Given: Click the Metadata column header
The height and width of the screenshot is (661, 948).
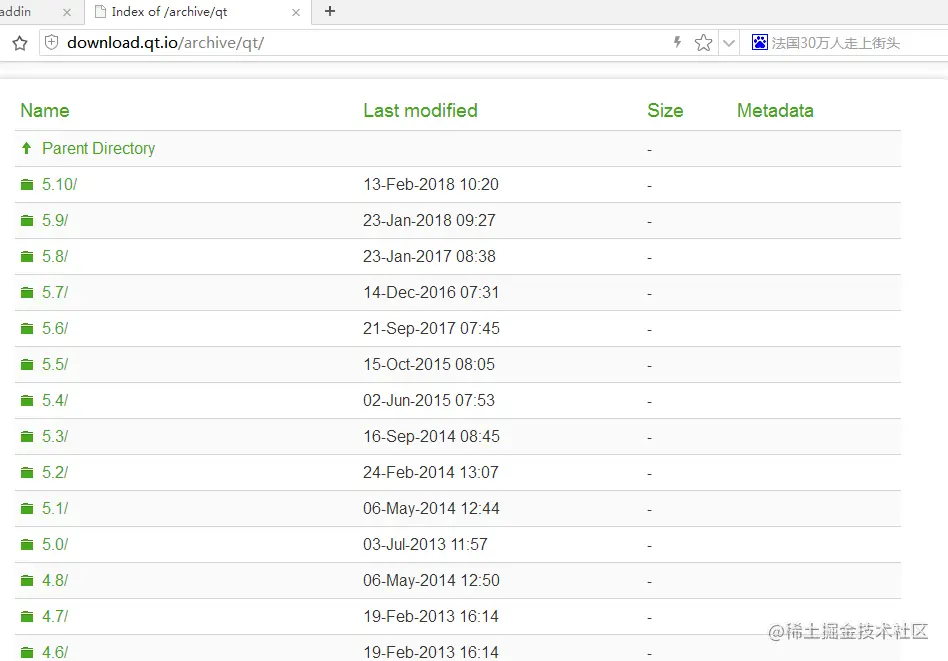Looking at the screenshot, I should [775, 111].
